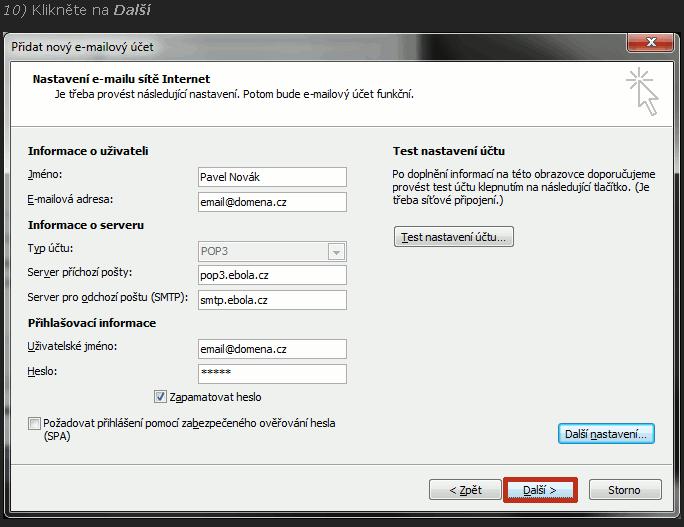Click the SMTP outgoing server field

(272, 300)
